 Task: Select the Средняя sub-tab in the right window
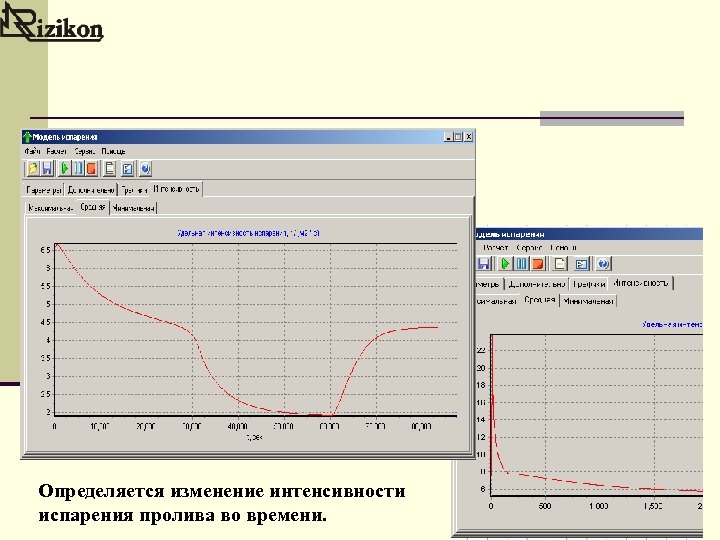click(x=540, y=300)
